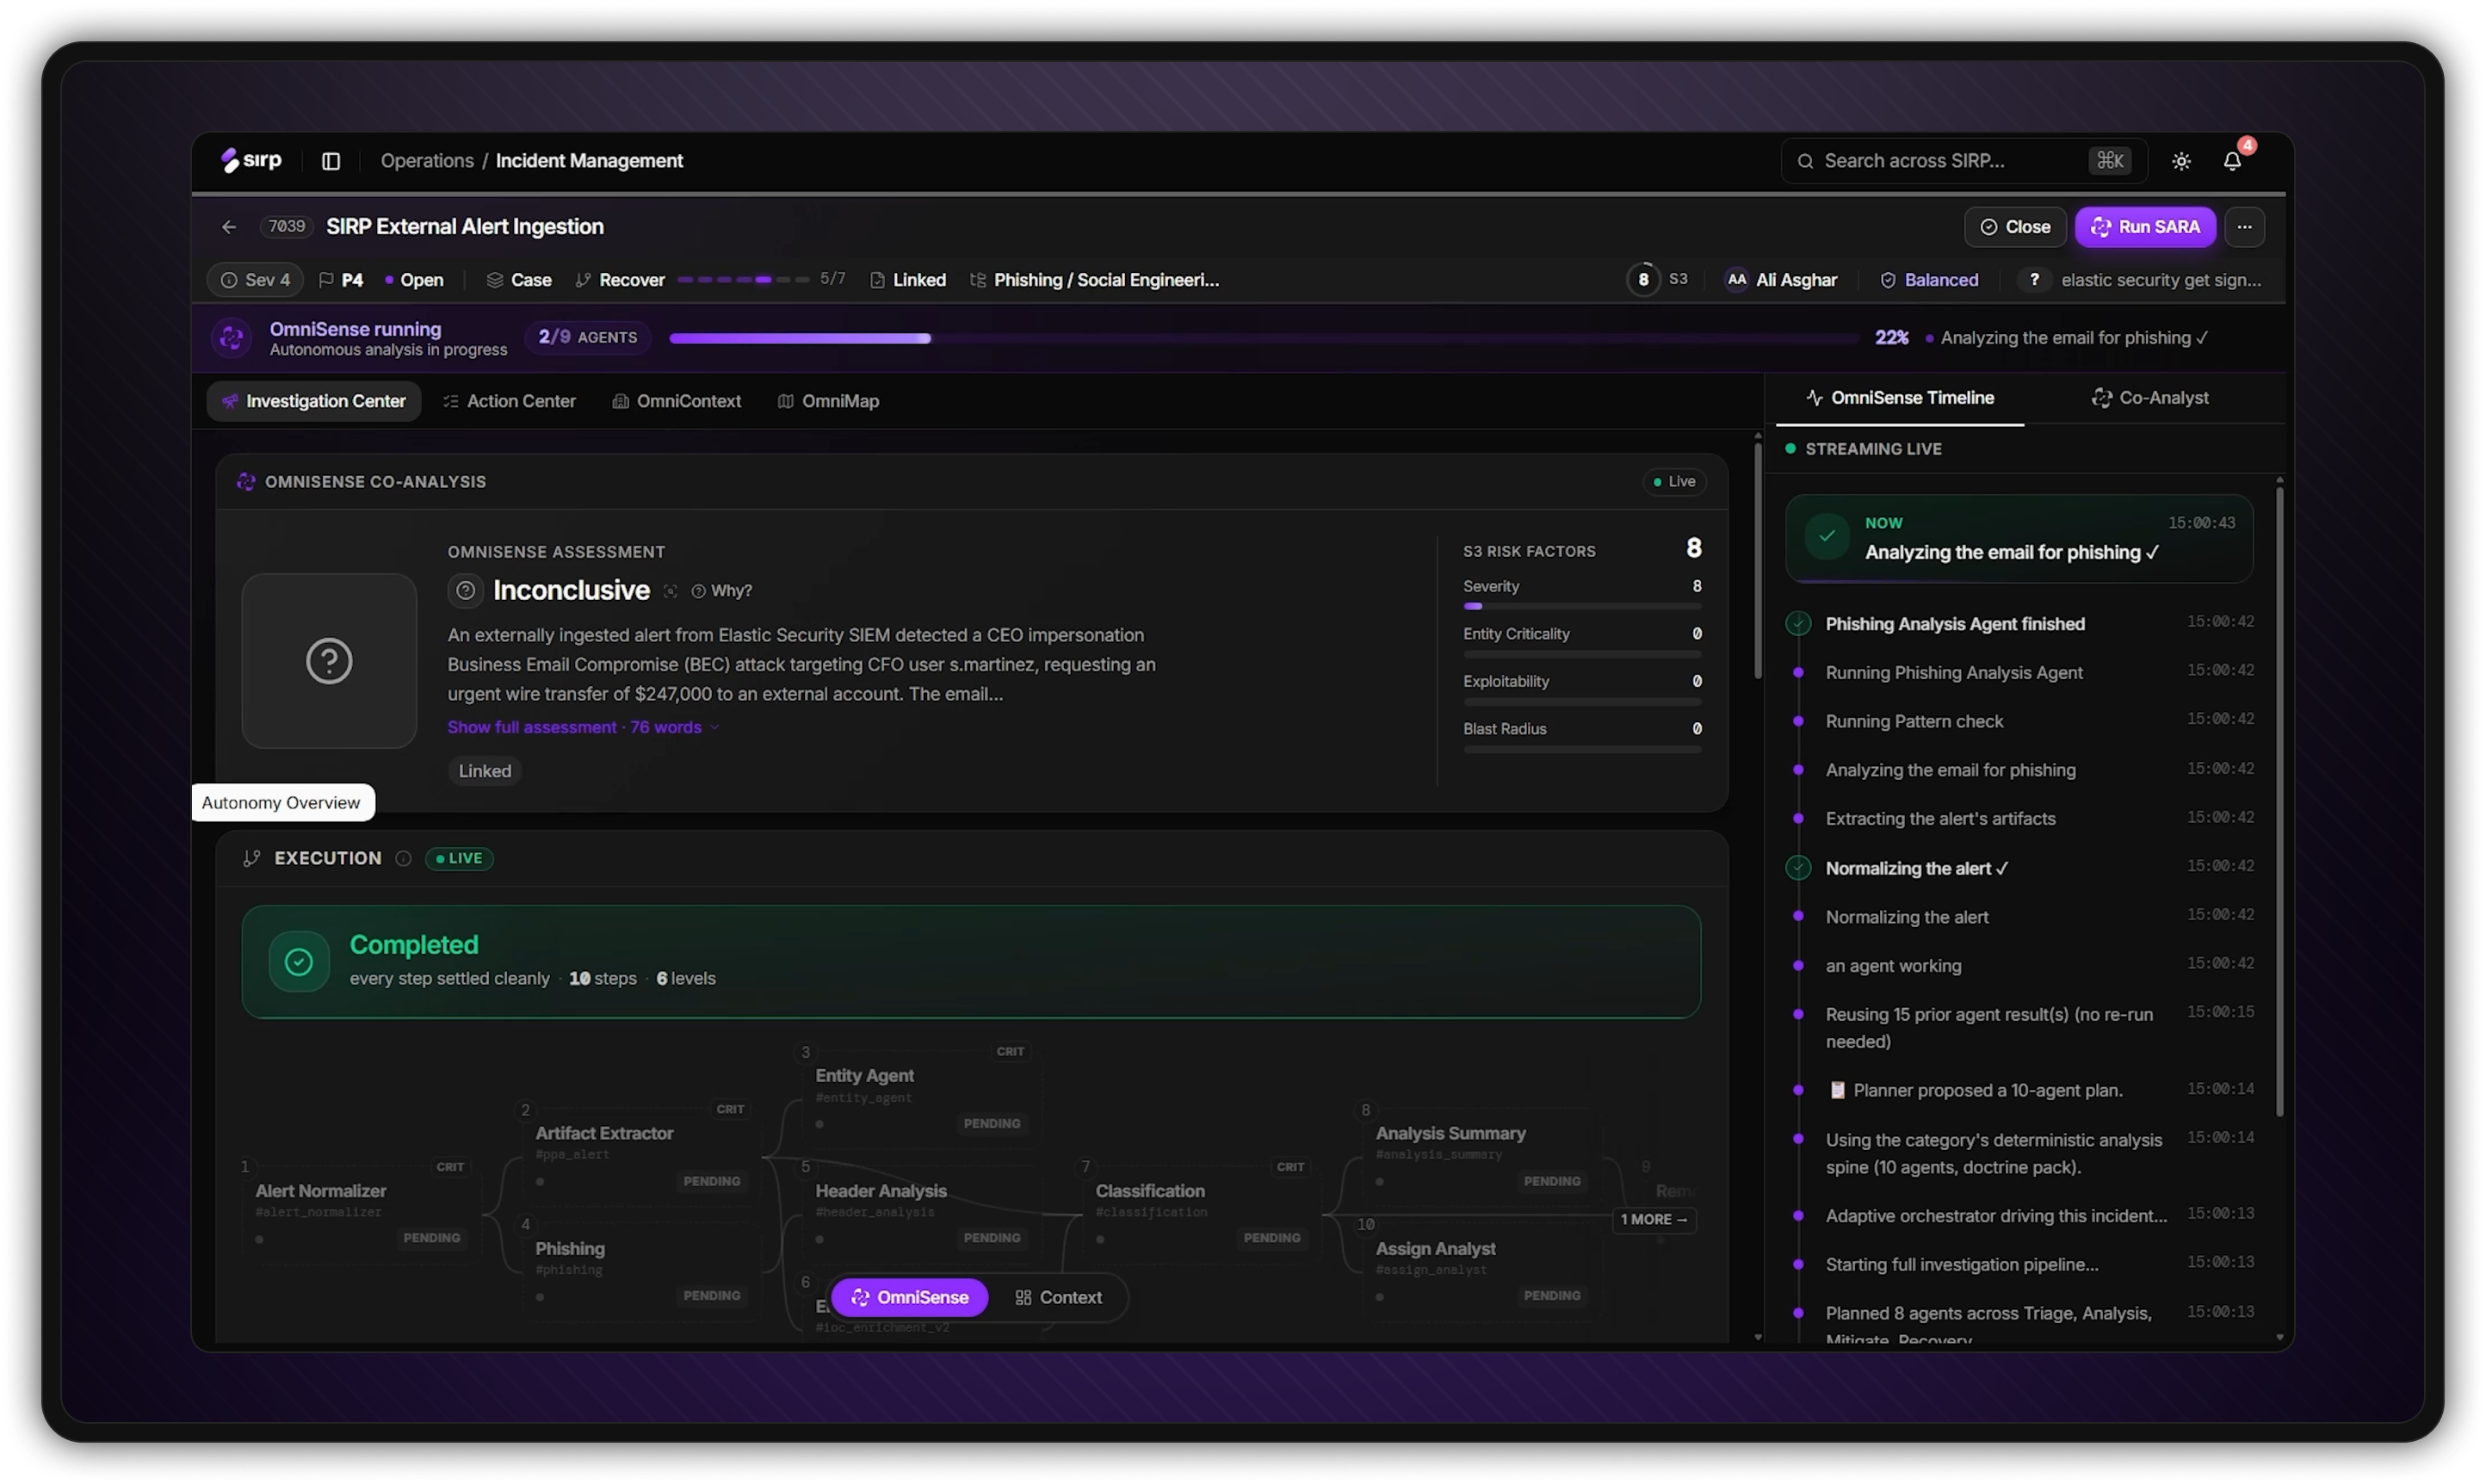Open the Balanced autonomy mode selector

[x=1929, y=280]
